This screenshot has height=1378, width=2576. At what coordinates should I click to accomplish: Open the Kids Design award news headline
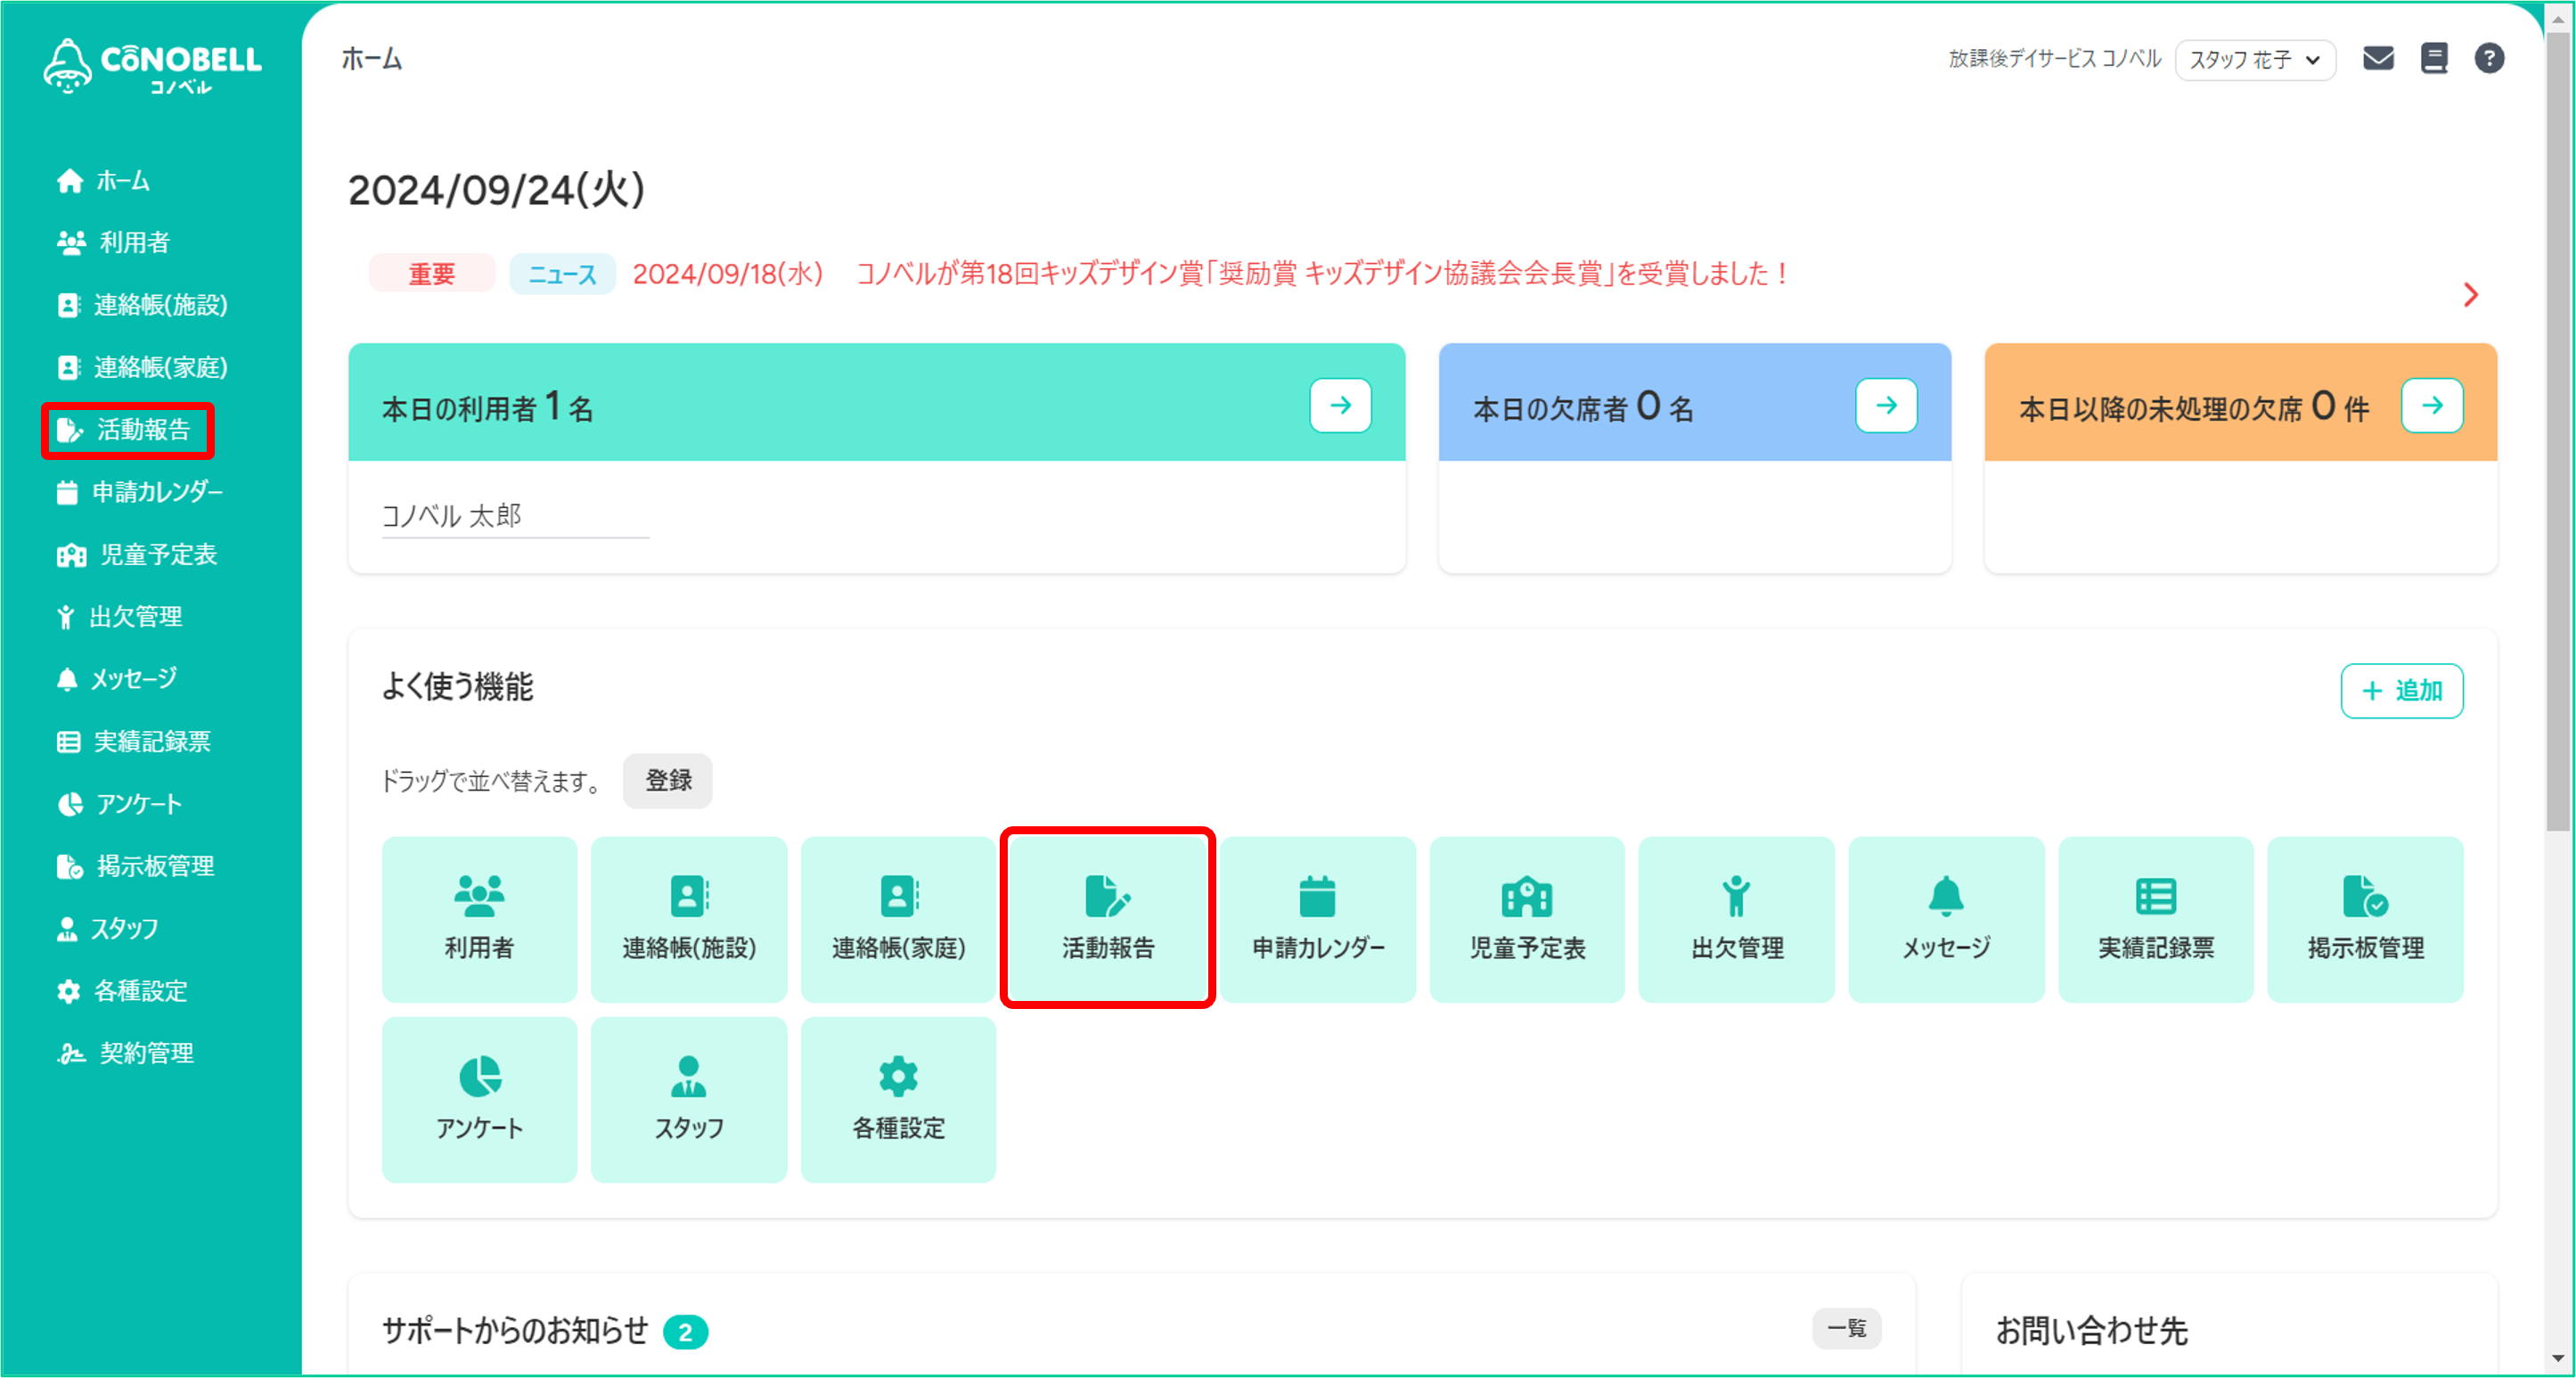pyautogui.click(x=1324, y=273)
